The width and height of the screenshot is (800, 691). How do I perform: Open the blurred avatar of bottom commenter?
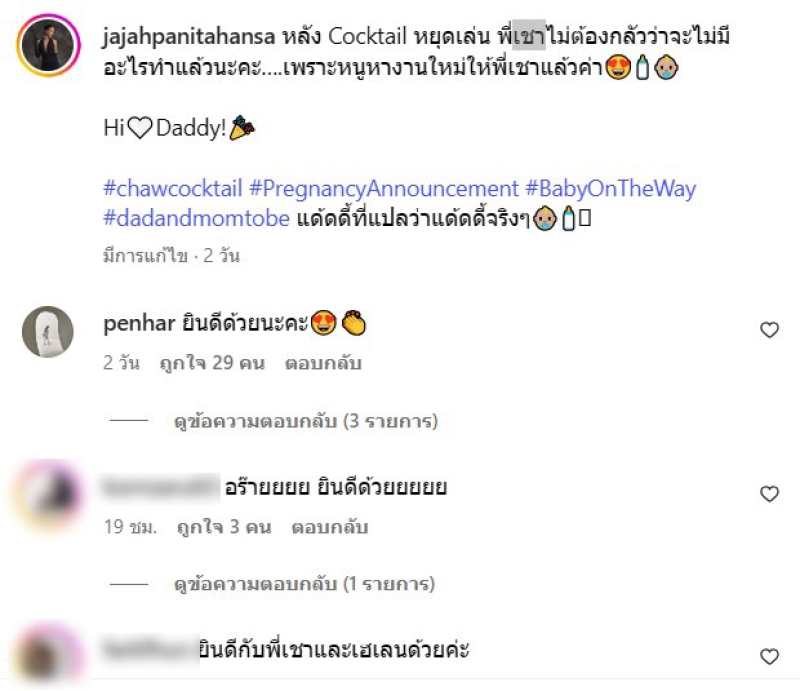(x=48, y=656)
